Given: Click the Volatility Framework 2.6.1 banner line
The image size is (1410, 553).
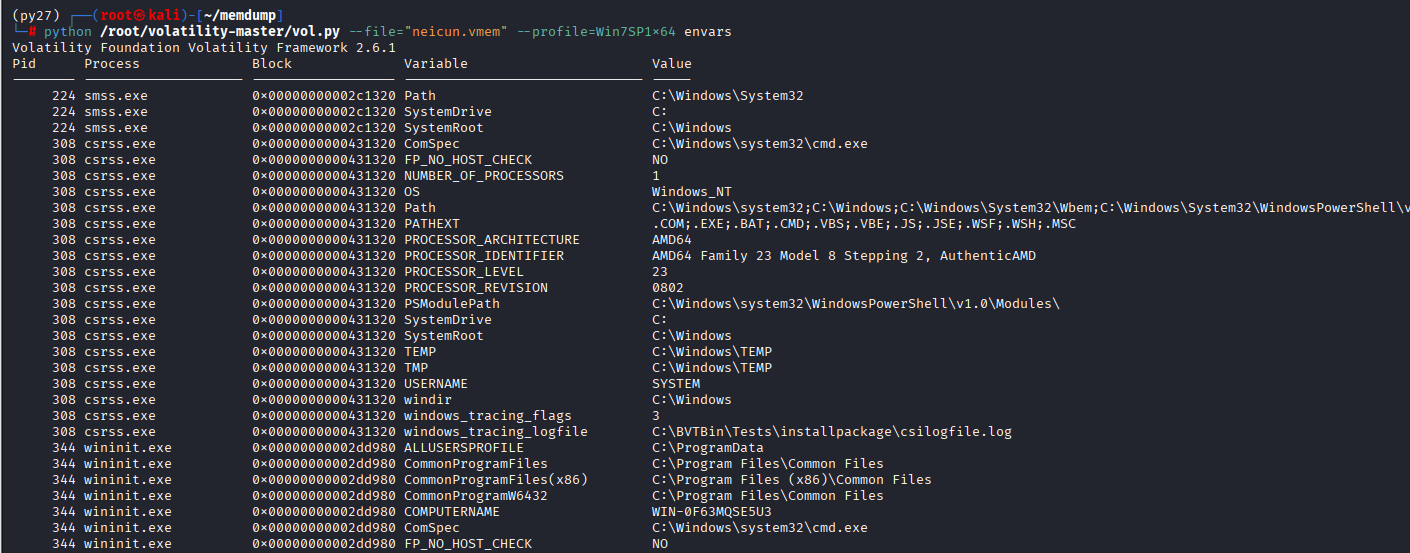Looking at the screenshot, I should click(x=204, y=48).
